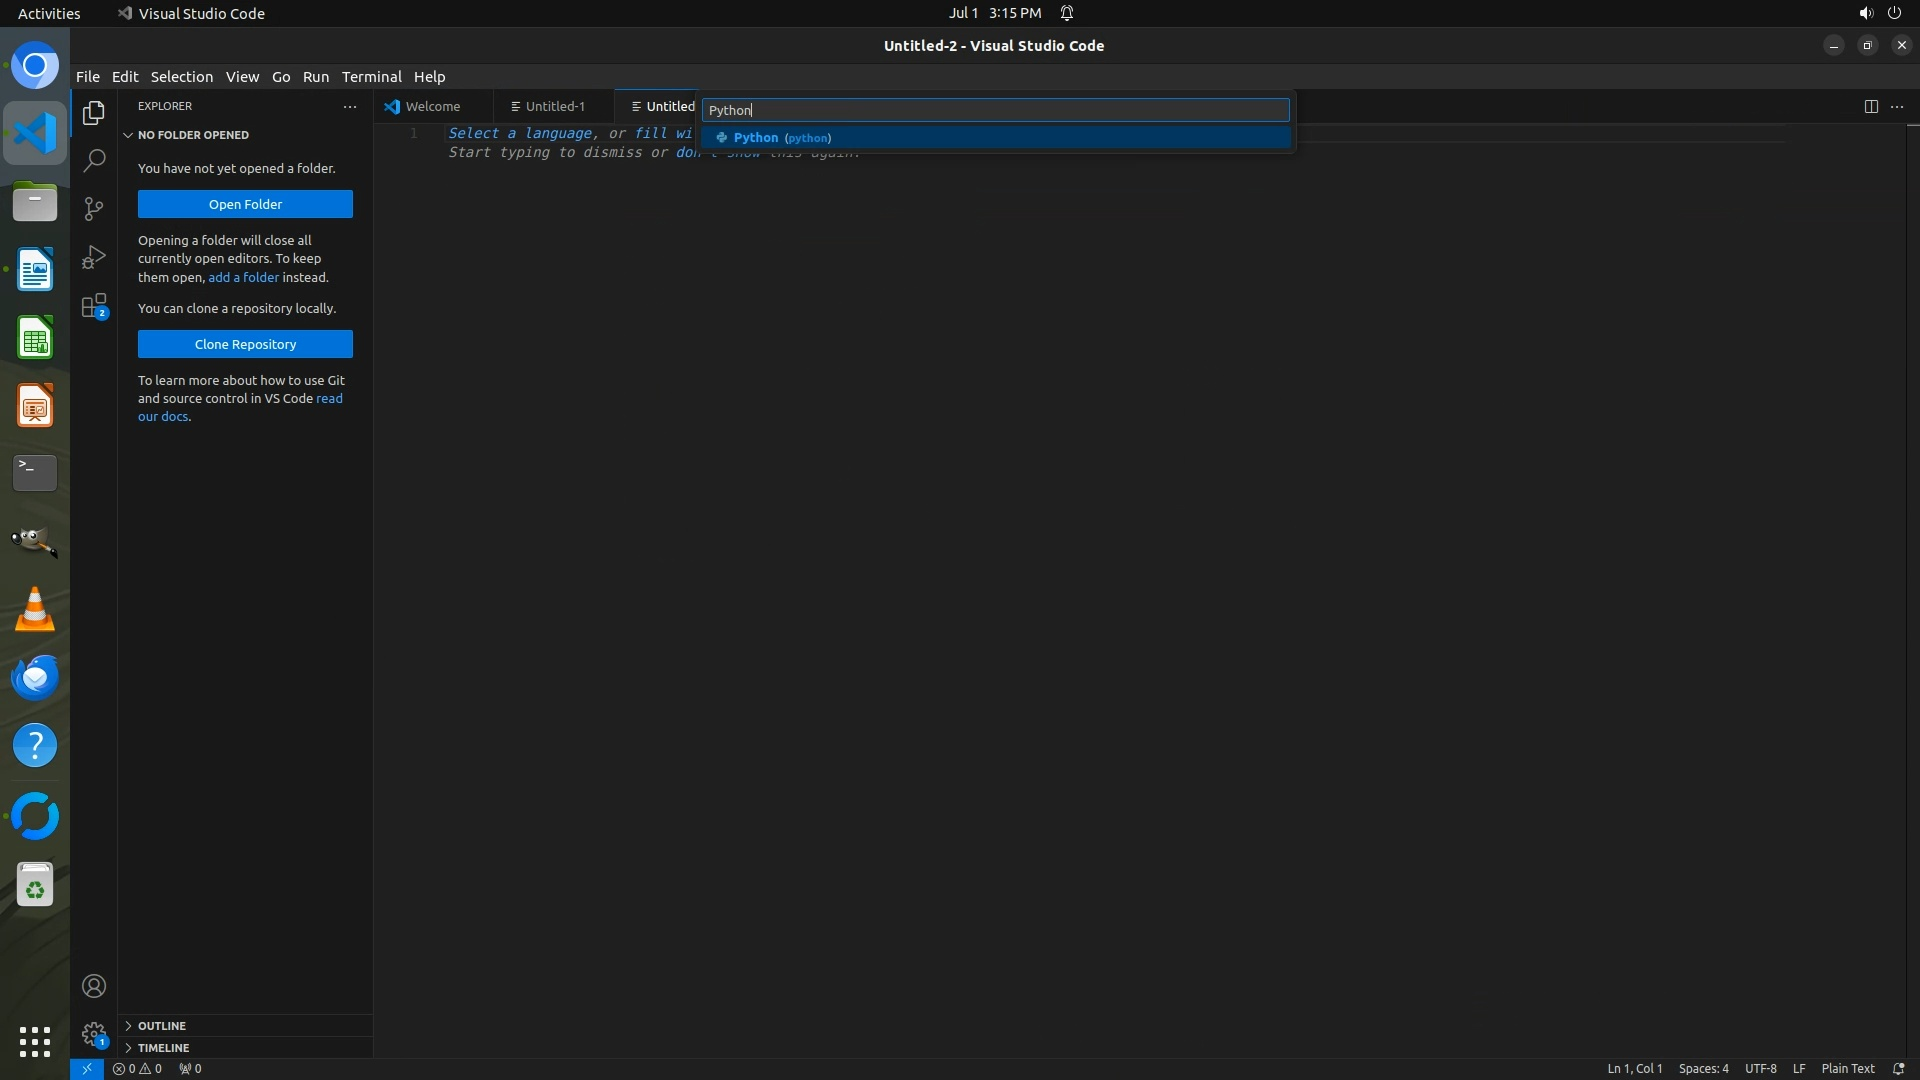Open the Manage gear icon
Image resolution: width=1920 pixels, height=1080 pixels.
(x=94, y=1034)
